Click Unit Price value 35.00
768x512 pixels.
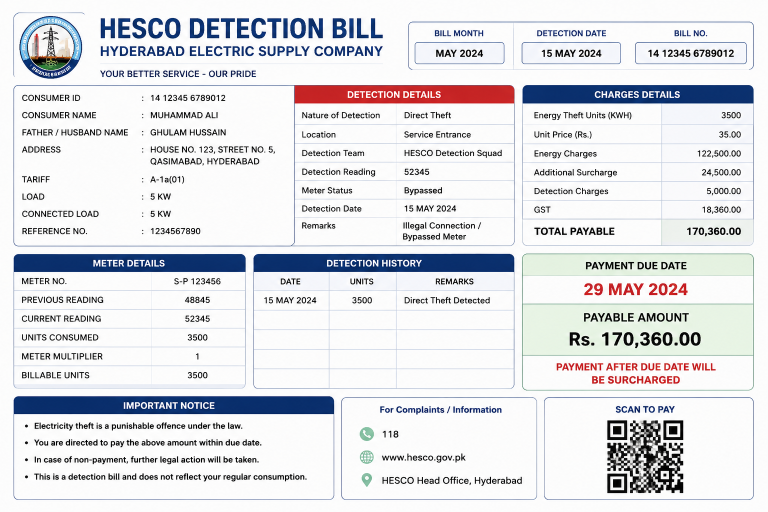(x=729, y=134)
